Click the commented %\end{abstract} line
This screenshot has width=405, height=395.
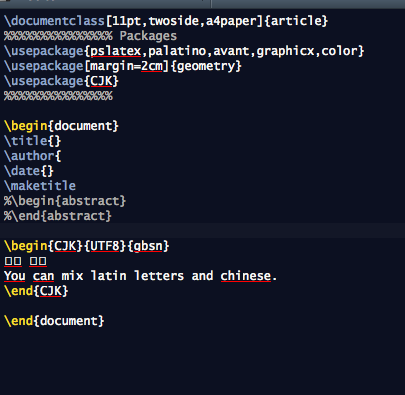click(x=58, y=216)
